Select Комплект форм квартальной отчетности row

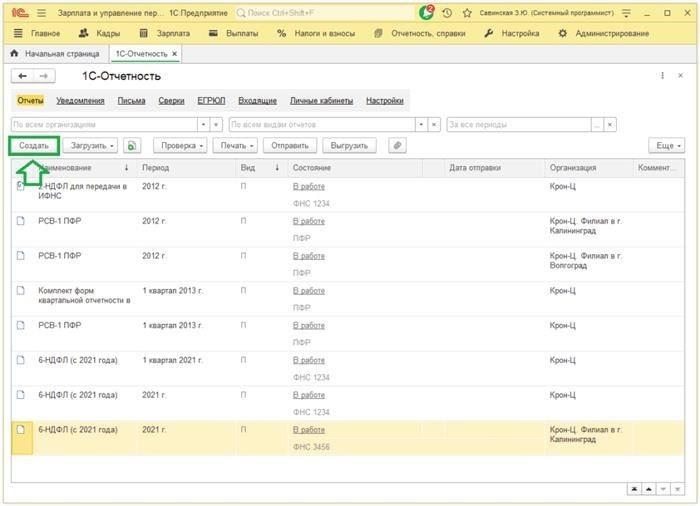(x=348, y=299)
